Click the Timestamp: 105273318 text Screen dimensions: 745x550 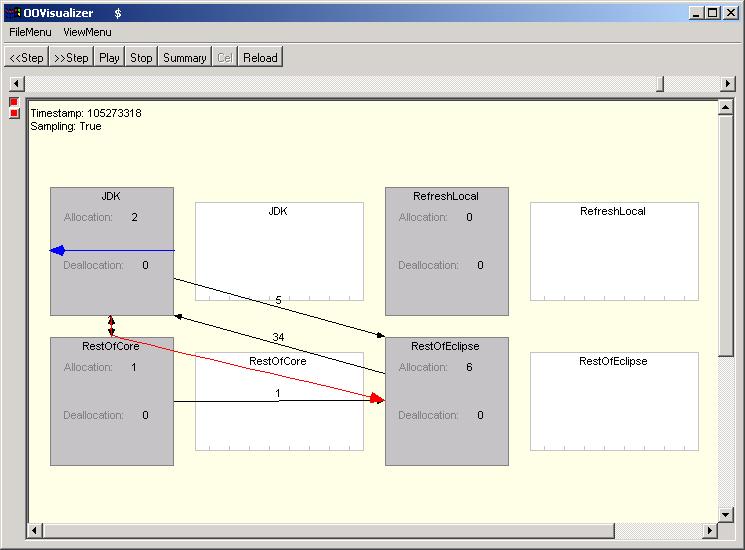86,113
